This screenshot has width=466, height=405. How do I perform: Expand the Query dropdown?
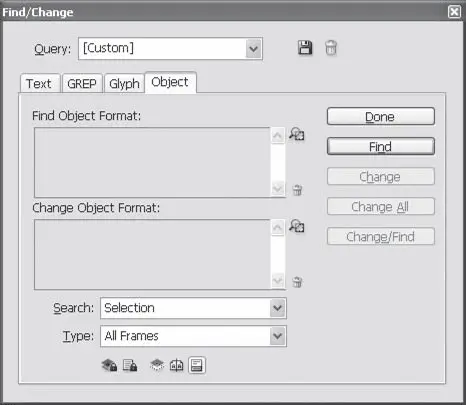(x=253, y=49)
